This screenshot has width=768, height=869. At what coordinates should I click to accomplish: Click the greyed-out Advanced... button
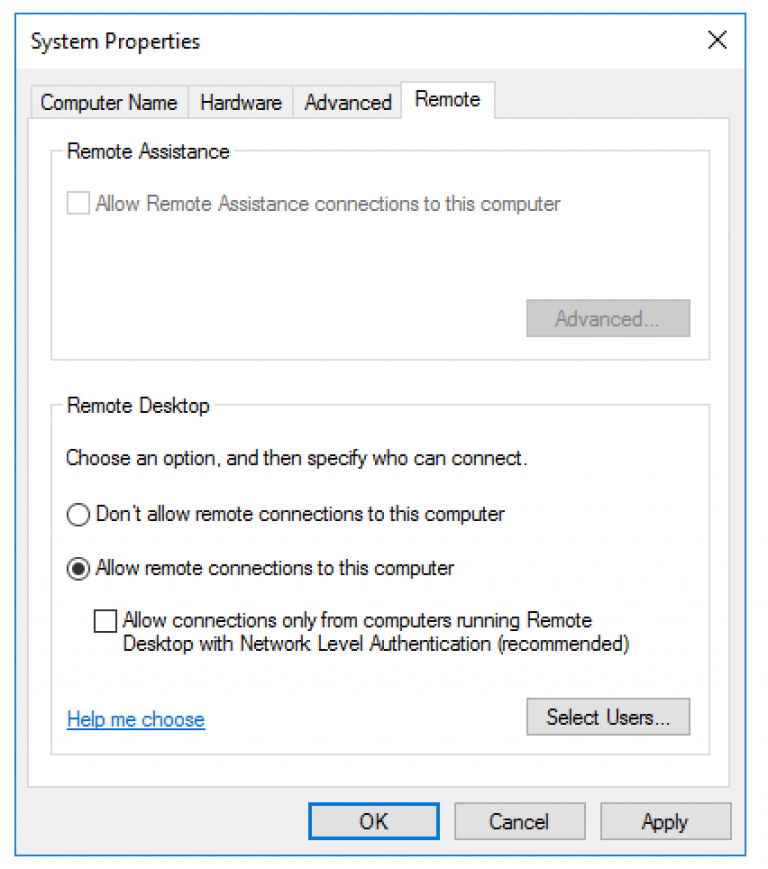[x=607, y=319]
